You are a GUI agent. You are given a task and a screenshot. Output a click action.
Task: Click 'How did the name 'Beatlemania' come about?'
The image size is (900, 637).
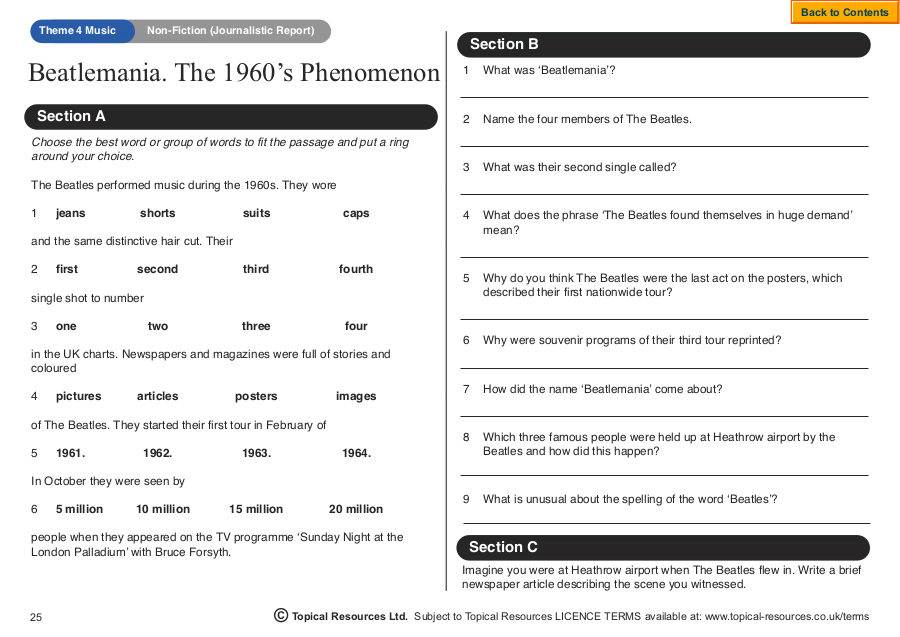[603, 389]
